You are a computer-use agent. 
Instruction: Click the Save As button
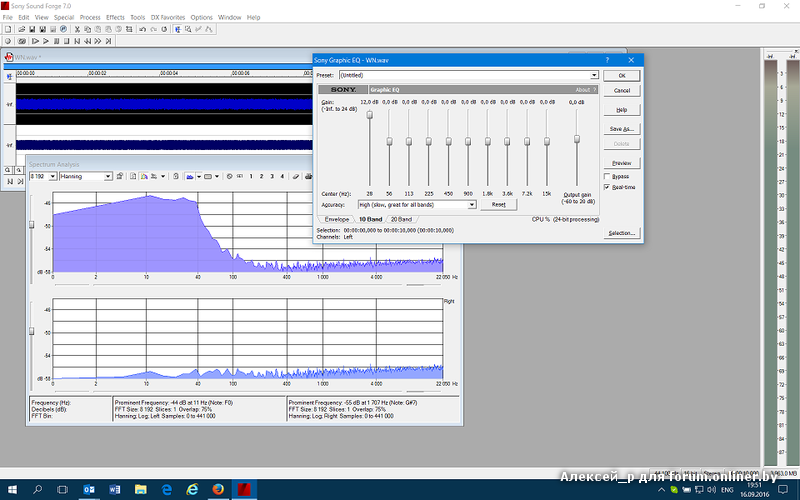621,129
